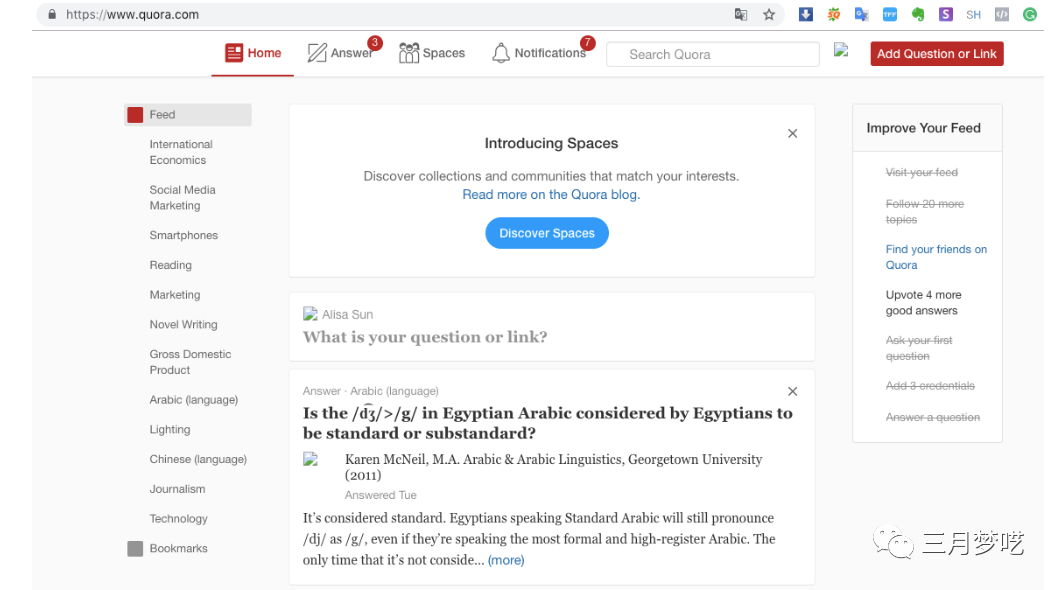1059x590 pixels.
Task: Click the Grammarly extension icon
Action: [1029, 15]
